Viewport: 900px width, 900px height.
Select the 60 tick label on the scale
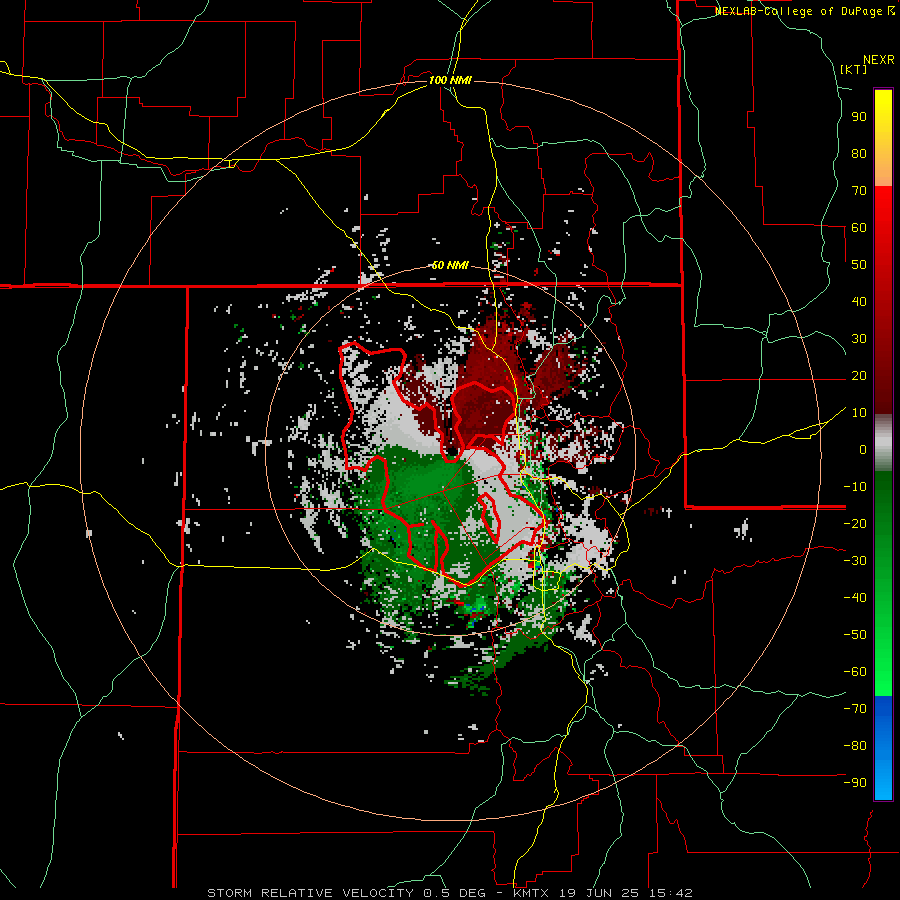coord(859,228)
